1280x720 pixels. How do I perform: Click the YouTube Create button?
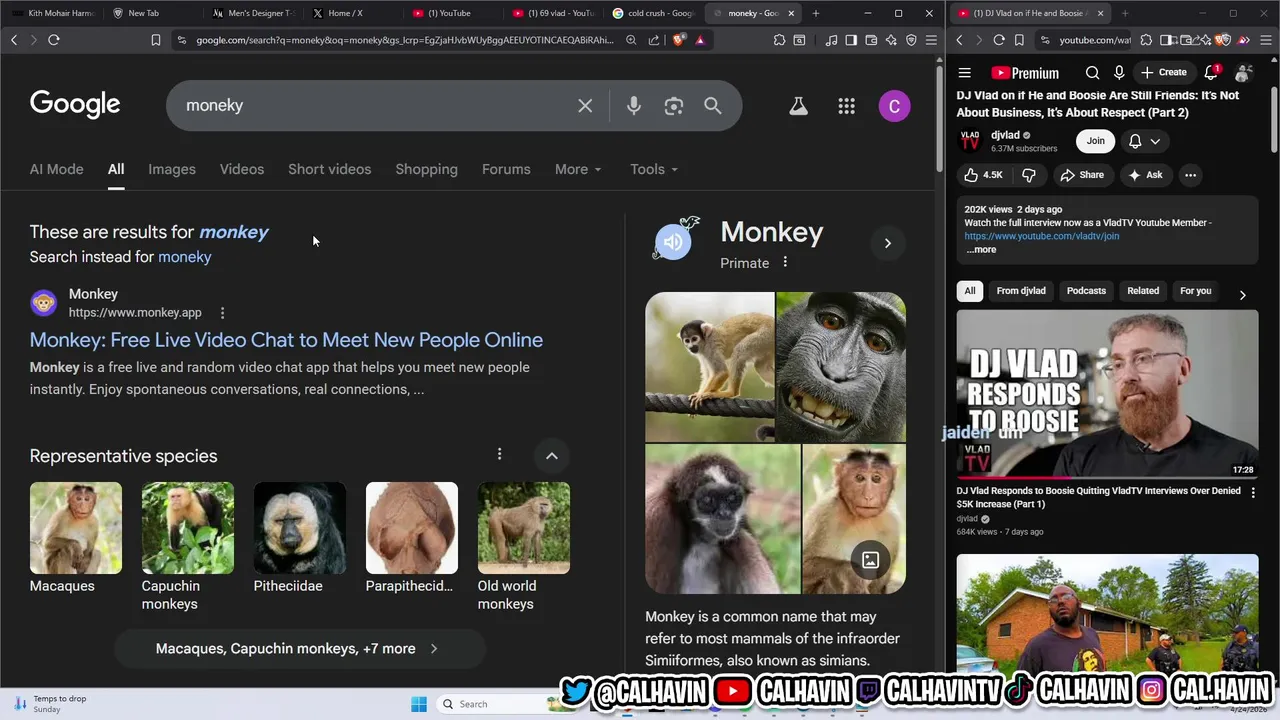[1164, 72]
